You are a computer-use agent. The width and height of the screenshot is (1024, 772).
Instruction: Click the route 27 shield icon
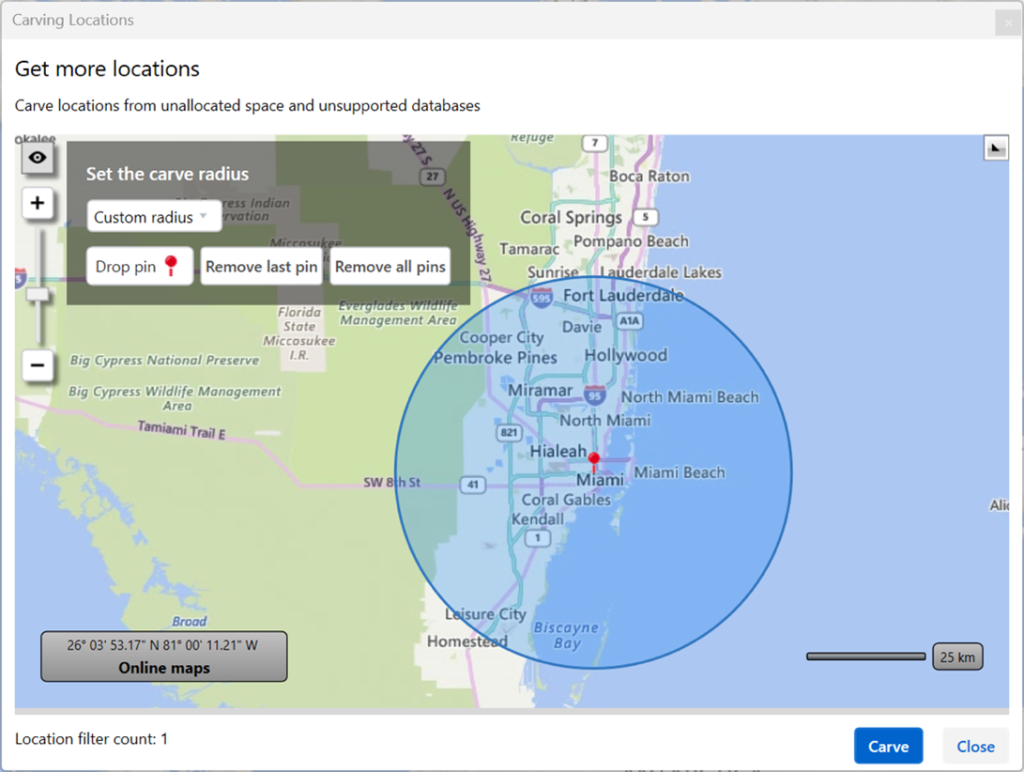coord(432,176)
